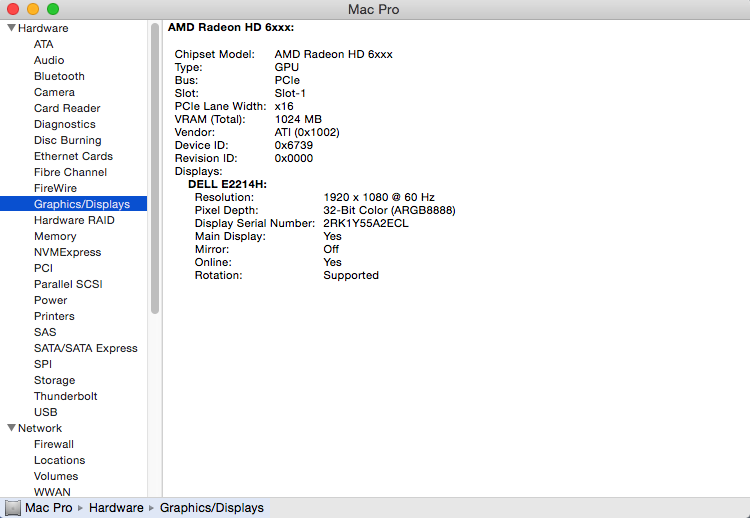Open SATA/SATA Express information
Viewport: 750px width, 518px height.
pyautogui.click(x=86, y=348)
